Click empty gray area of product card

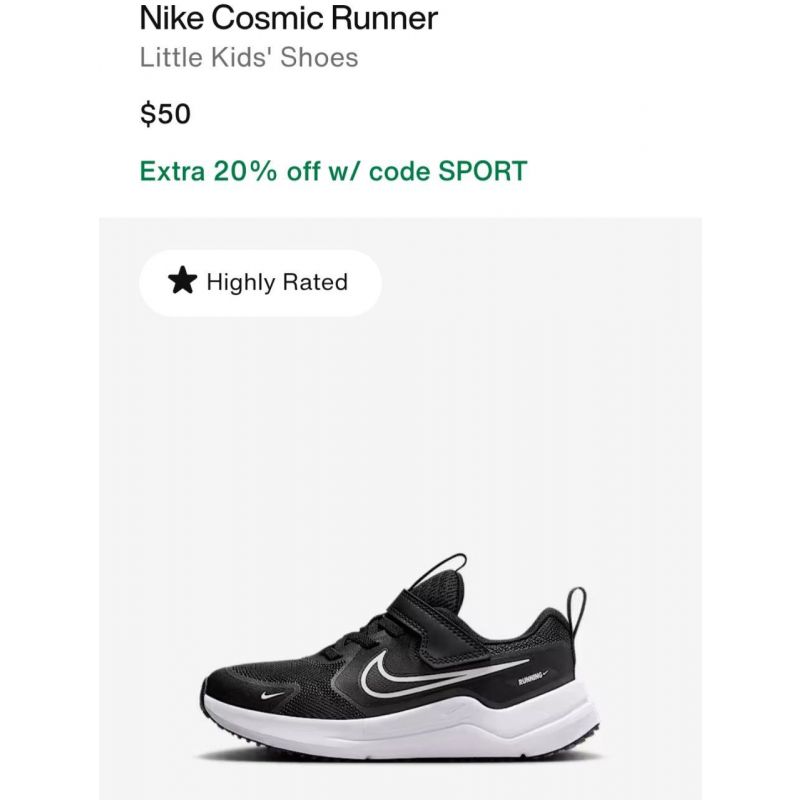click(x=401, y=434)
